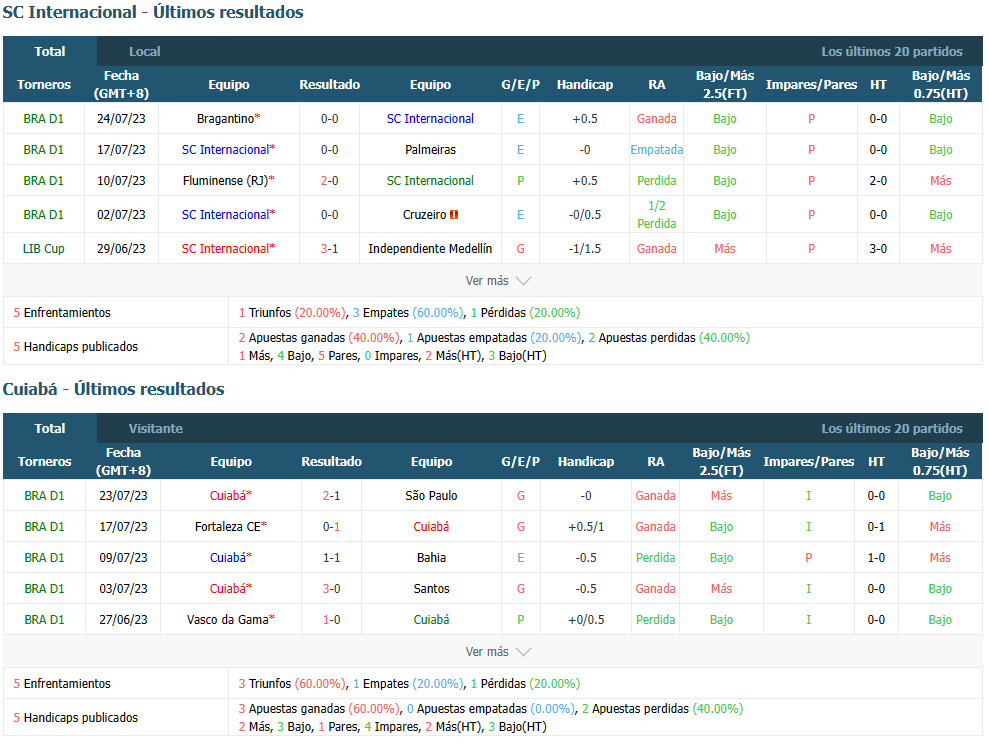Open Santos team link
Image resolution: width=989 pixels, height=744 pixels.
(x=431, y=589)
